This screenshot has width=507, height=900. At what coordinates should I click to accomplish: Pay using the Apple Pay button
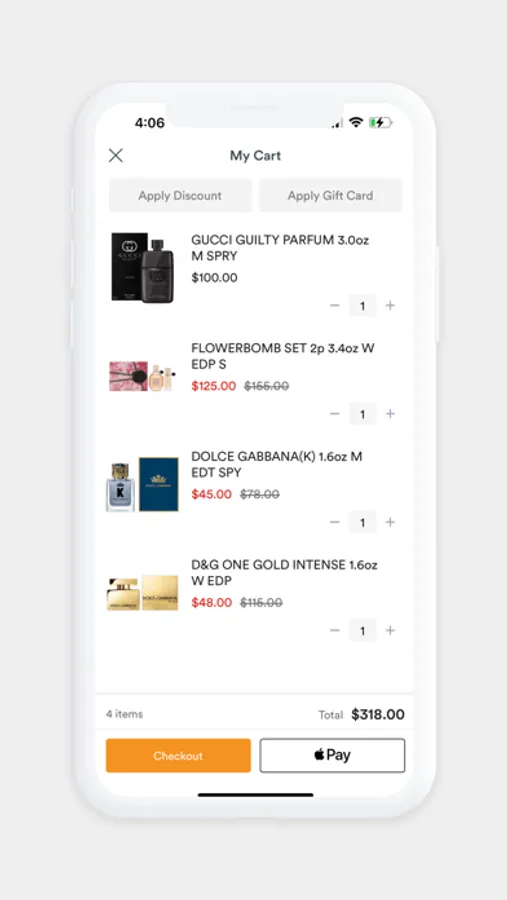tap(332, 755)
